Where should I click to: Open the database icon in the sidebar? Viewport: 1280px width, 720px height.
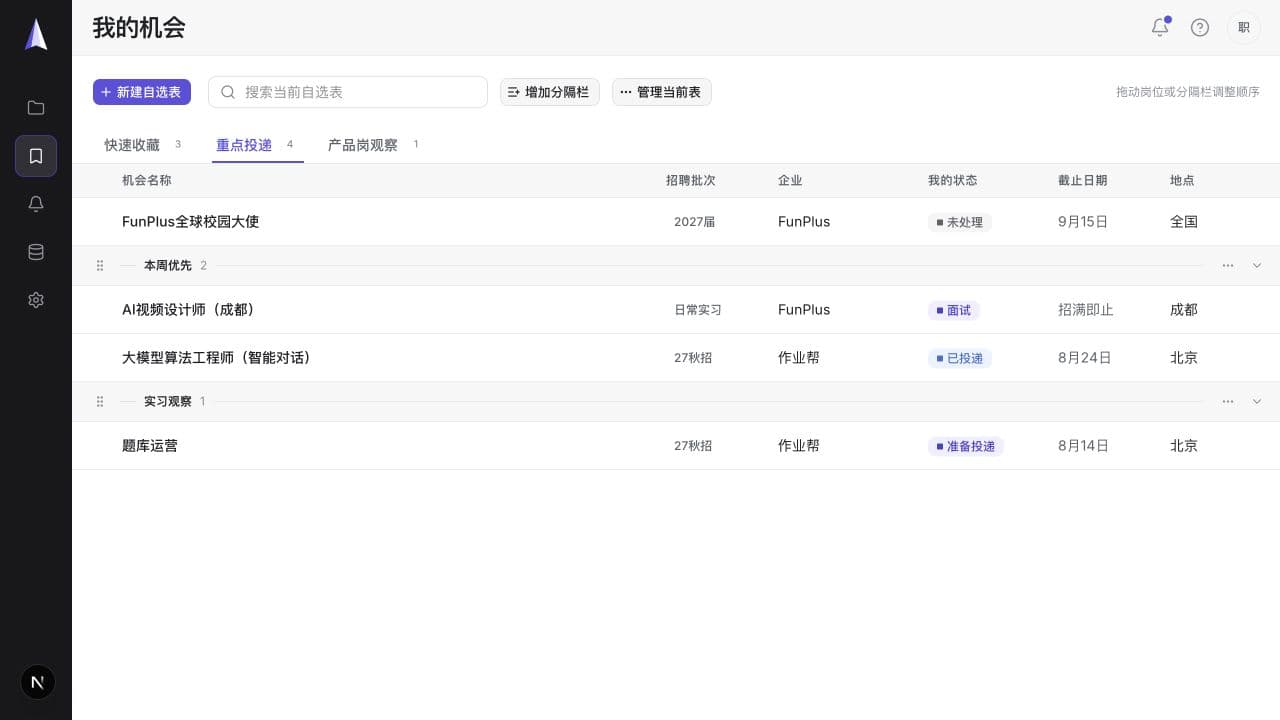[x=36, y=252]
